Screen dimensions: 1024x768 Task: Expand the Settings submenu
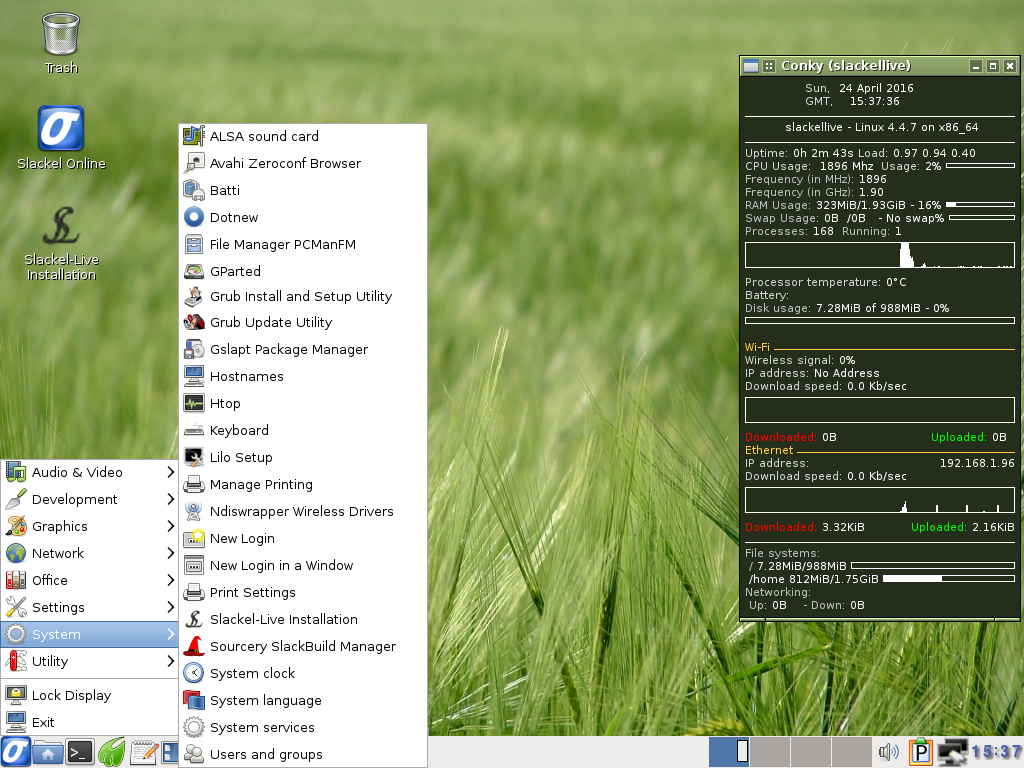[89, 607]
